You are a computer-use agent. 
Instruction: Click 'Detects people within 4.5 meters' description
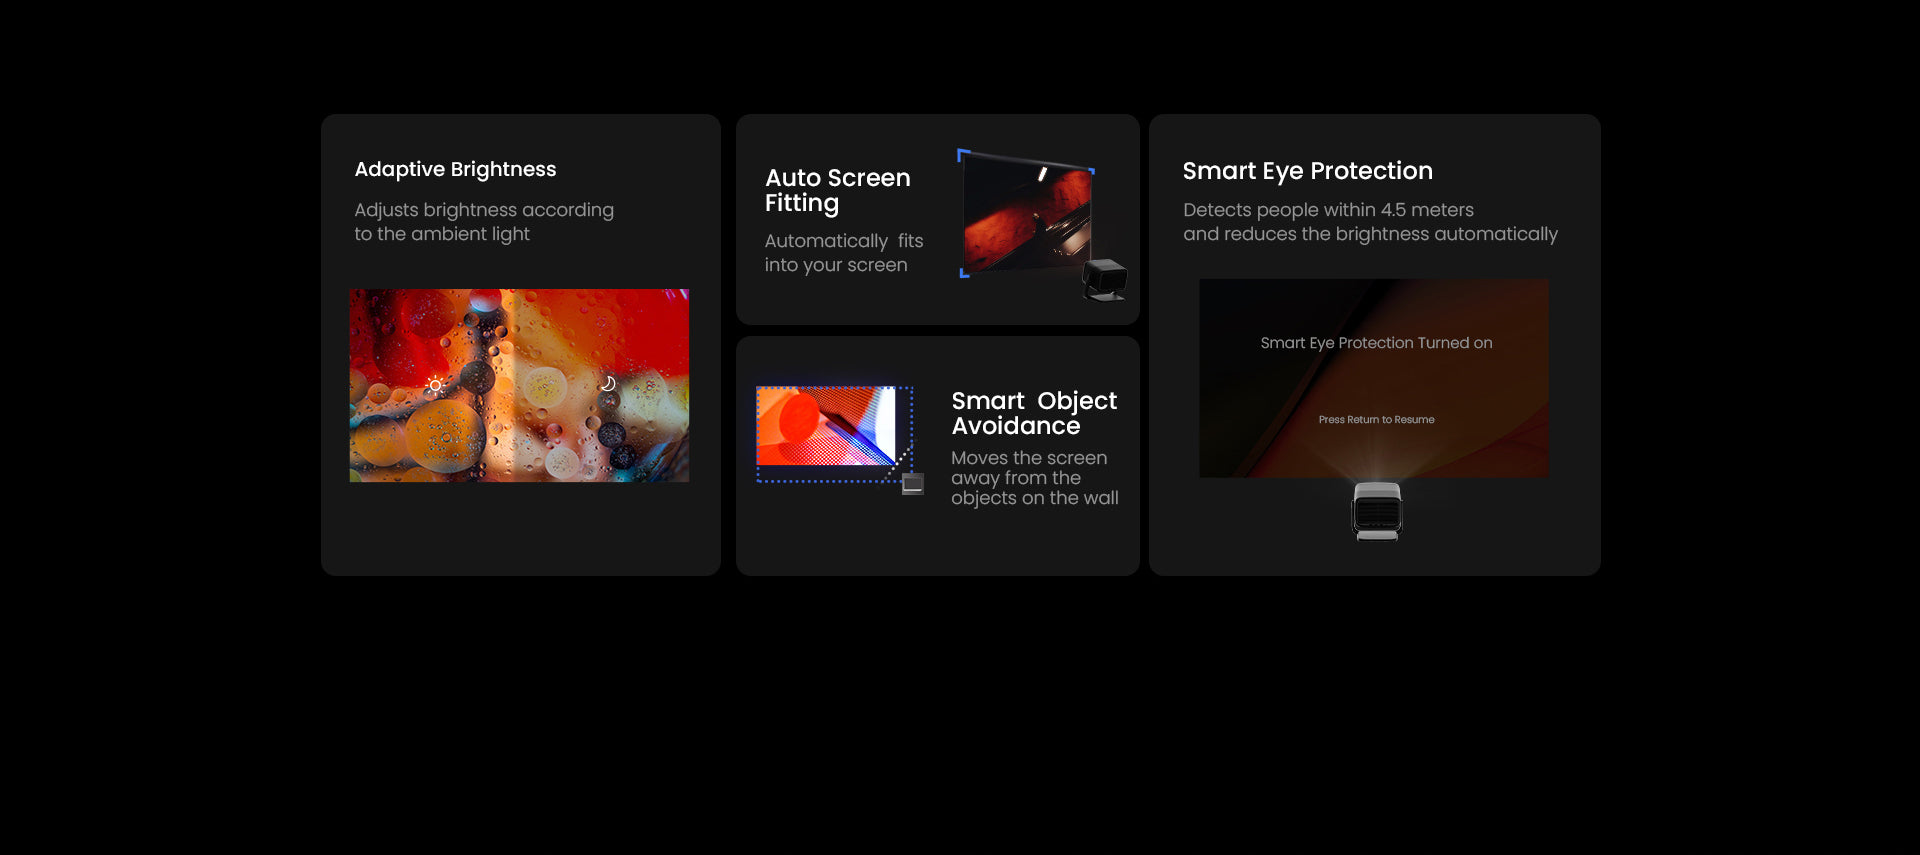tap(1370, 222)
